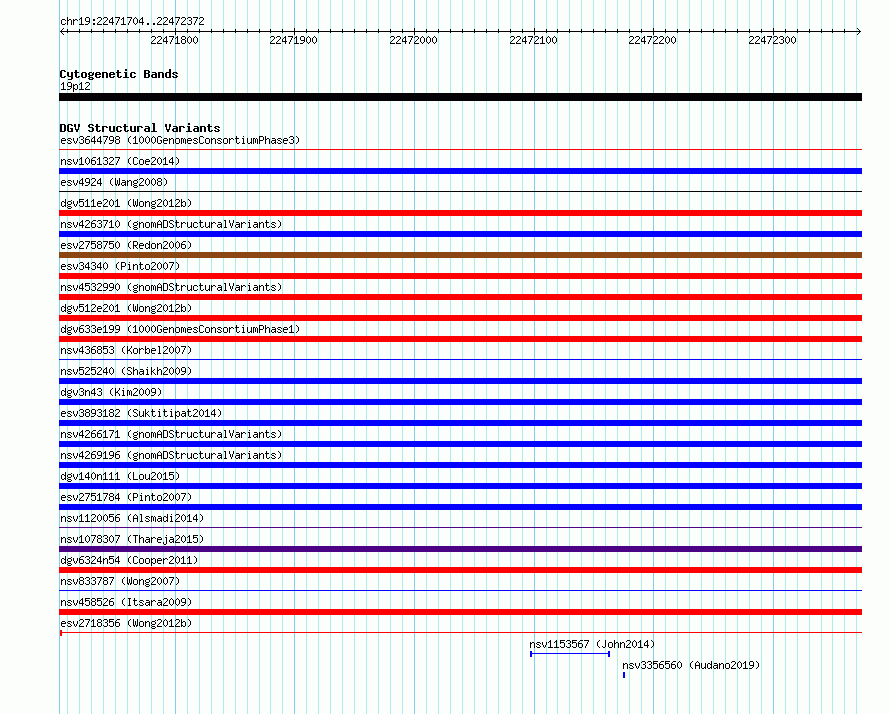Image resolution: width=890 pixels, height=714 pixels.
Task: Click the purple nsv1078307 Thareja2015 bar
Action: (460, 549)
